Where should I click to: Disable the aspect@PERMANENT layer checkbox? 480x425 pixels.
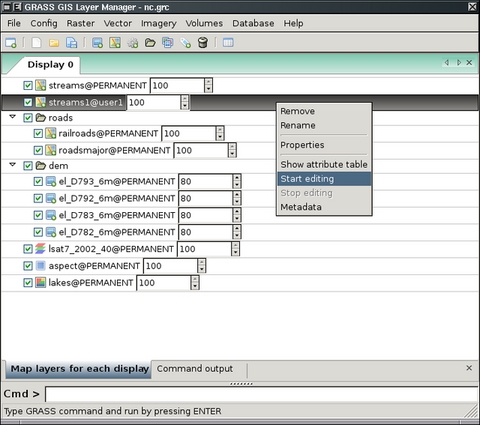click(28, 266)
